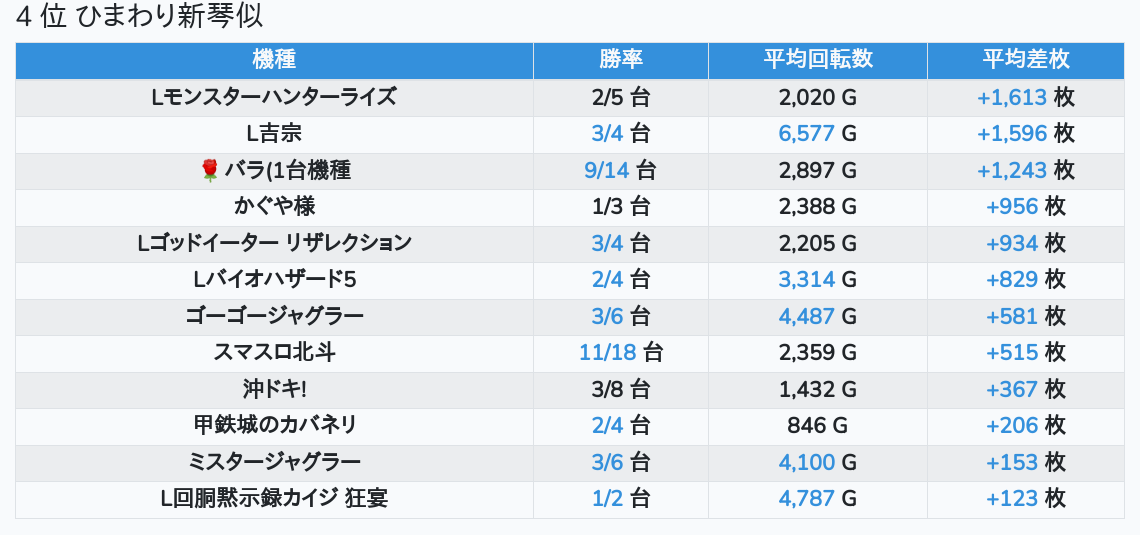Select the 平均差枚 column header
This screenshot has width=1140, height=535.
pos(1025,59)
